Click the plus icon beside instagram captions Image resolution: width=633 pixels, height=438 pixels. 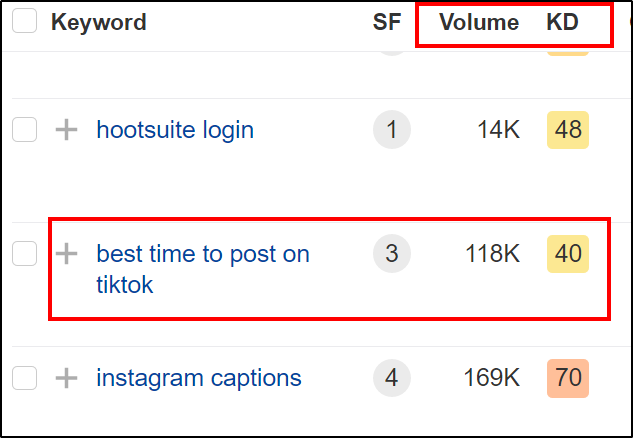(x=66, y=378)
